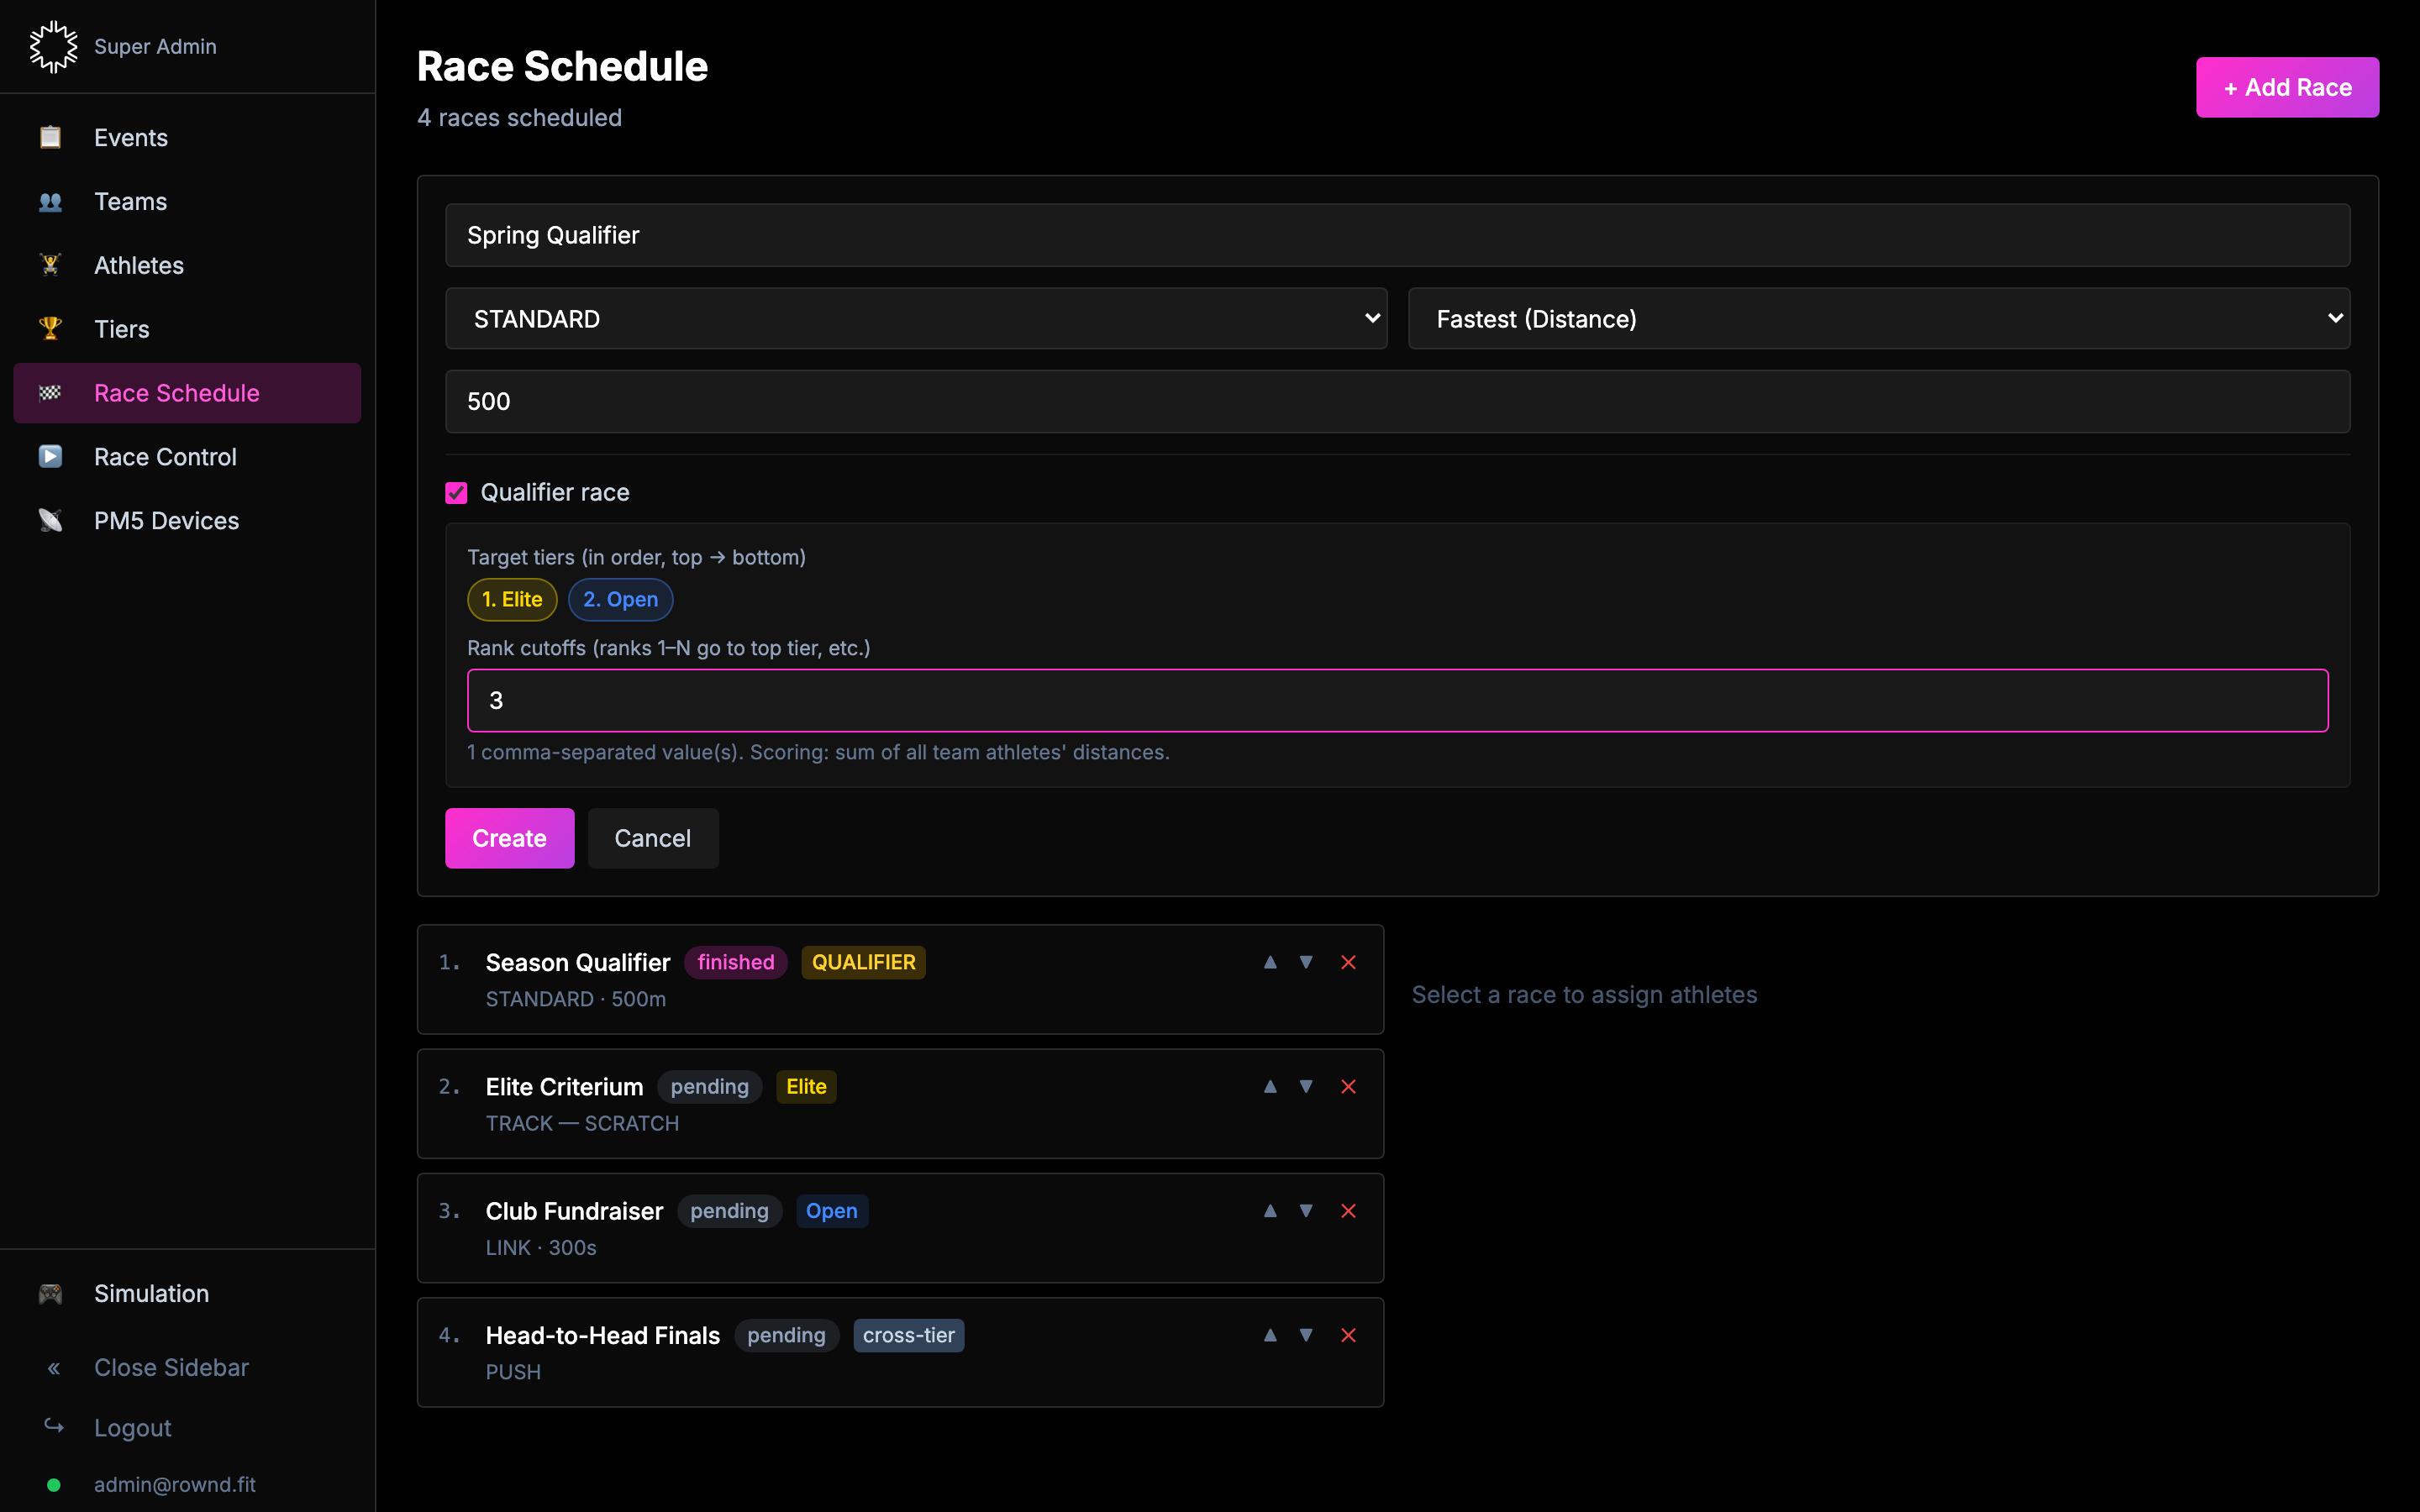Click the Events sidebar icon
Image resolution: width=2420 pixels, height=1512 pixels.
50,137
